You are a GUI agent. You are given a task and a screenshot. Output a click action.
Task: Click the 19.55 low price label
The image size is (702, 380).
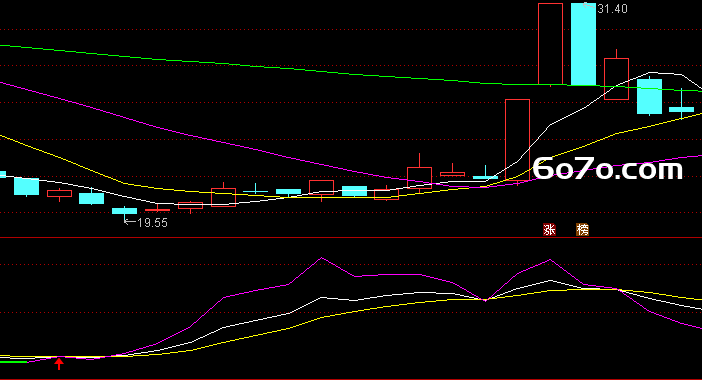[x=153, y=222]
